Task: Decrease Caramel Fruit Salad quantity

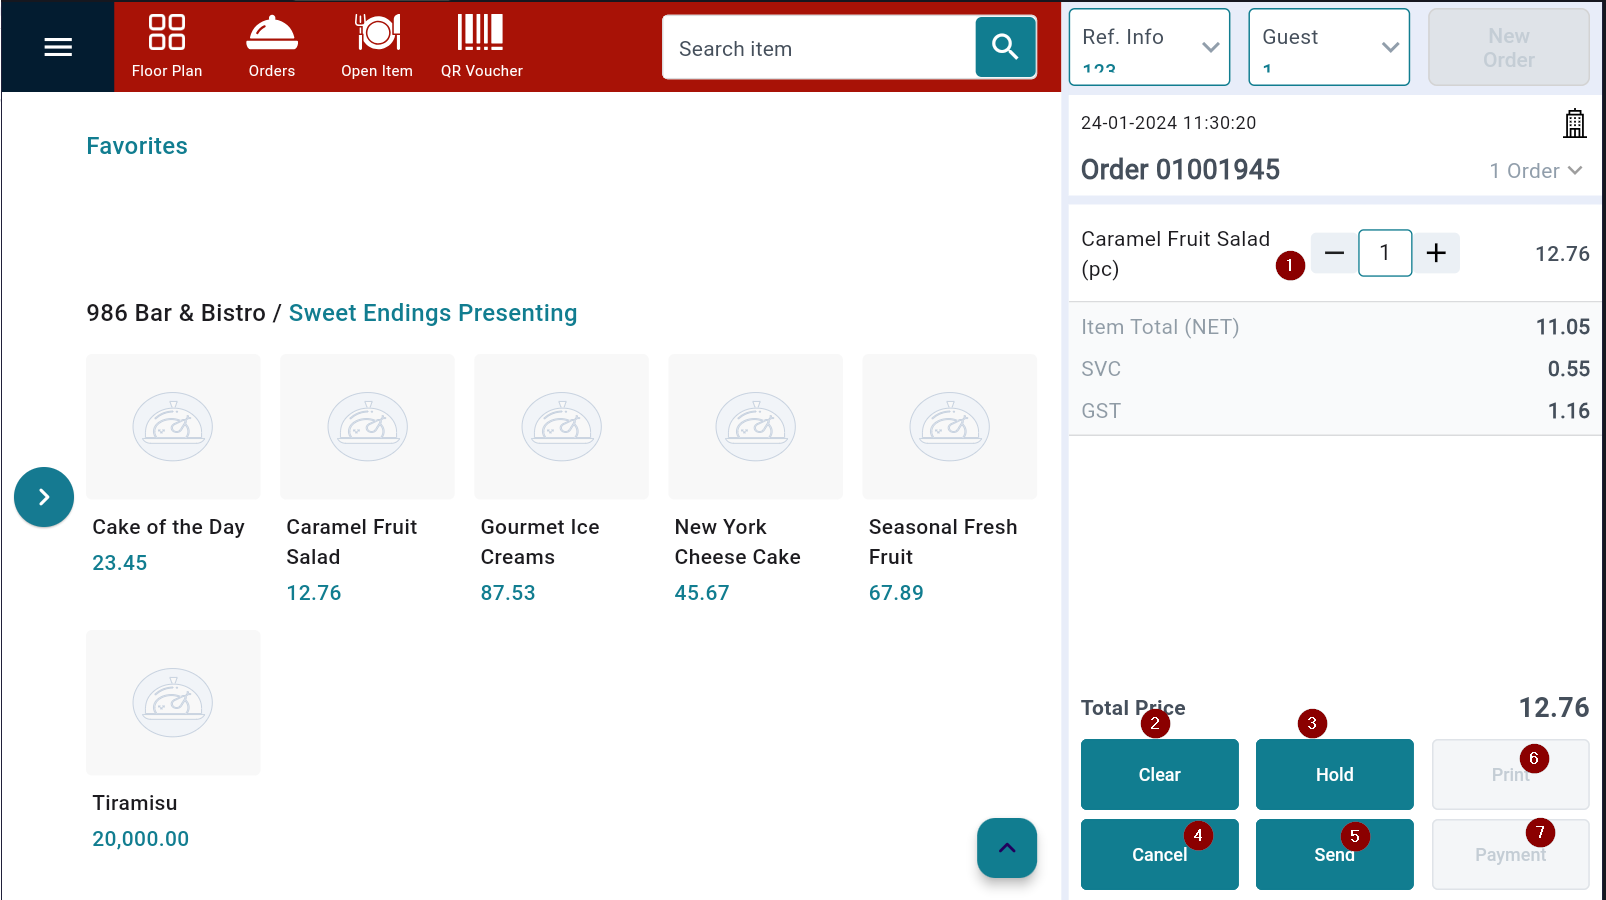Action: point(1334,253)
